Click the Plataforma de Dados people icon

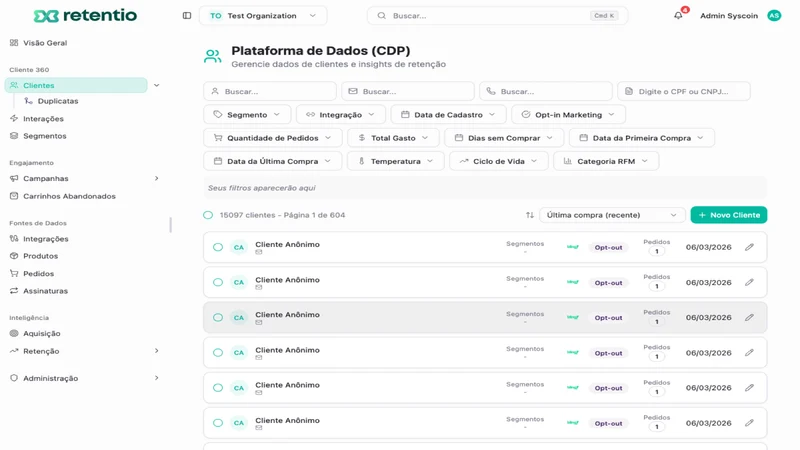pos(212,56)
